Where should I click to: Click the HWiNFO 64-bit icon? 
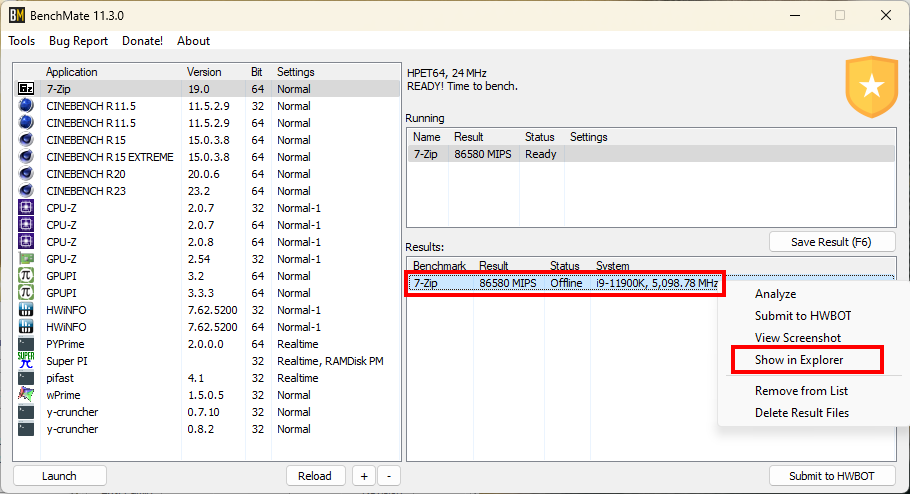click(x=26, y=326)
